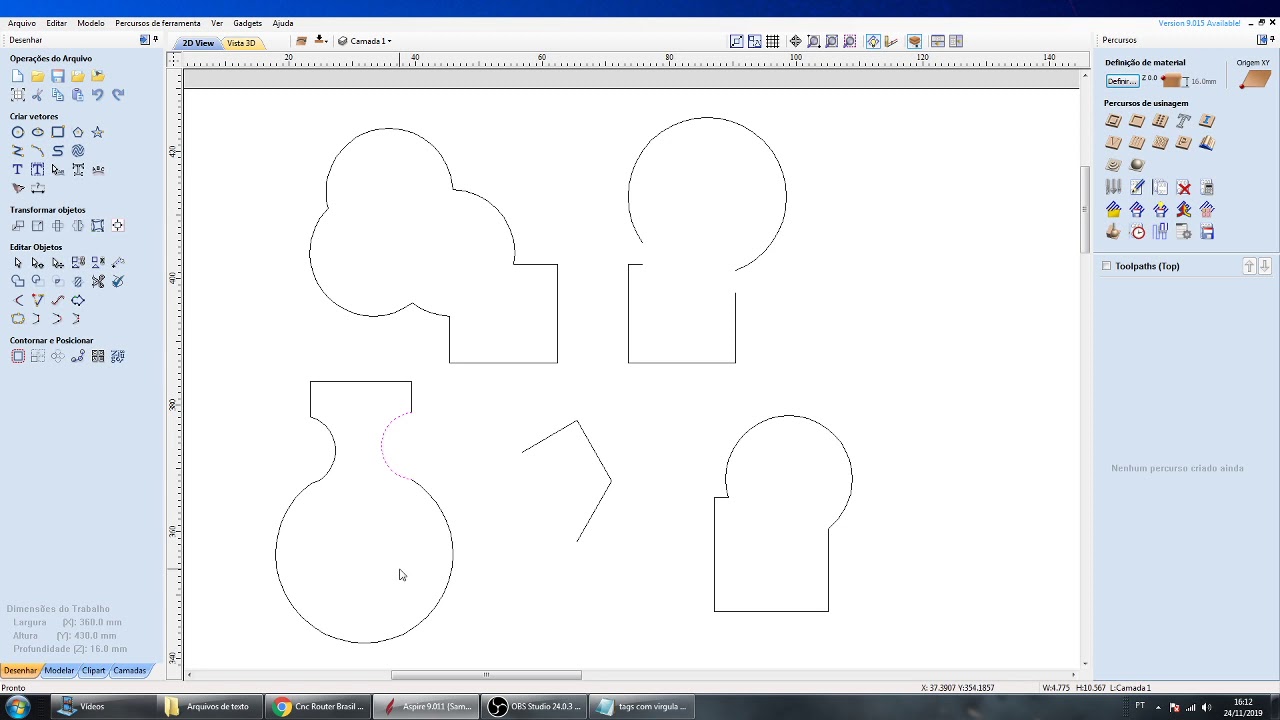Select the draw star tool
The image size is (1280, 720).
97,132
